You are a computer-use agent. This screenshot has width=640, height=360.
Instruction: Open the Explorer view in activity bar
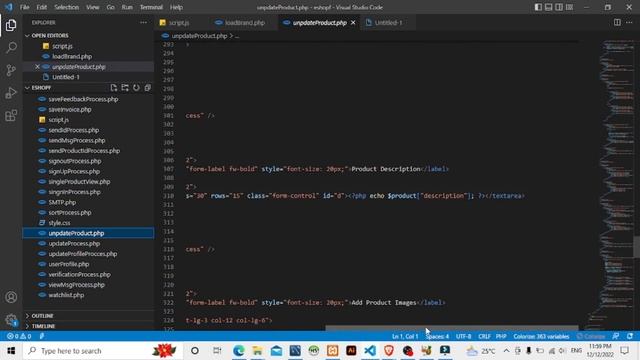pos(11,25)
